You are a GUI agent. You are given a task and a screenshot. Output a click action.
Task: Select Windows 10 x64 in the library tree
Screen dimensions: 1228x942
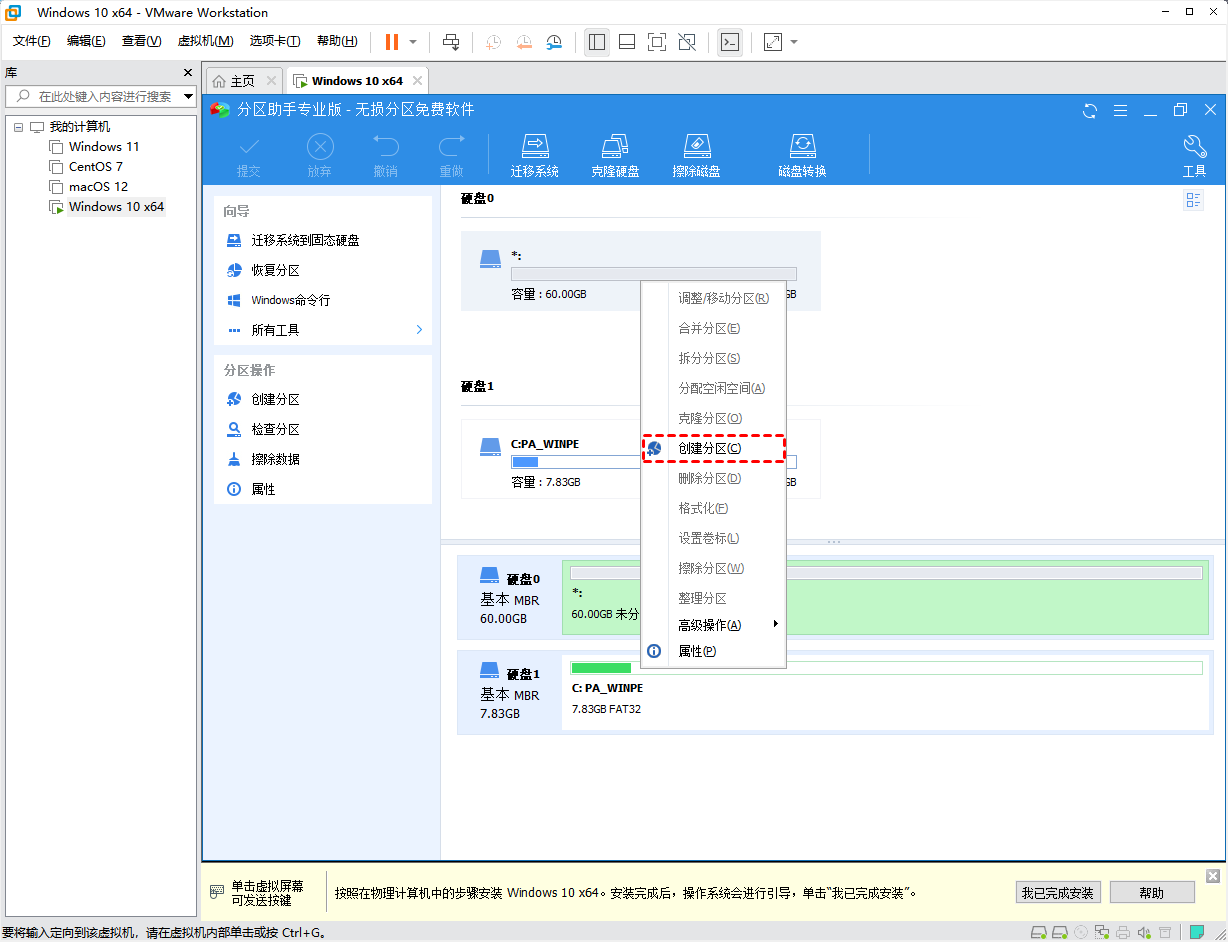[116, 207]
